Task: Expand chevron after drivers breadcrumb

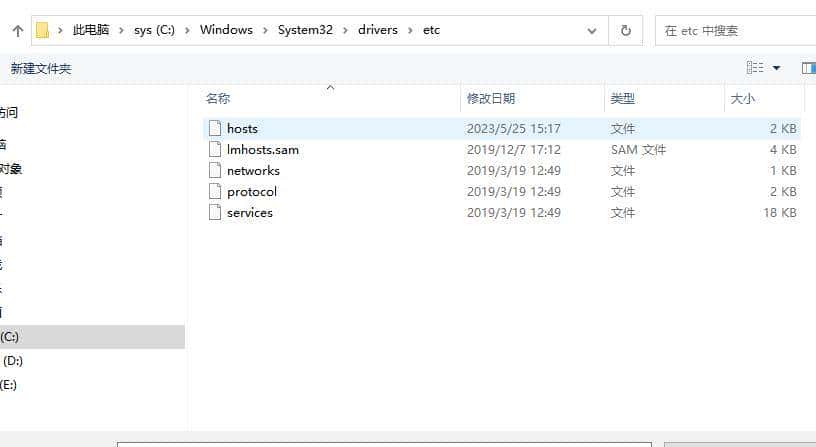Action: (410, 31)
